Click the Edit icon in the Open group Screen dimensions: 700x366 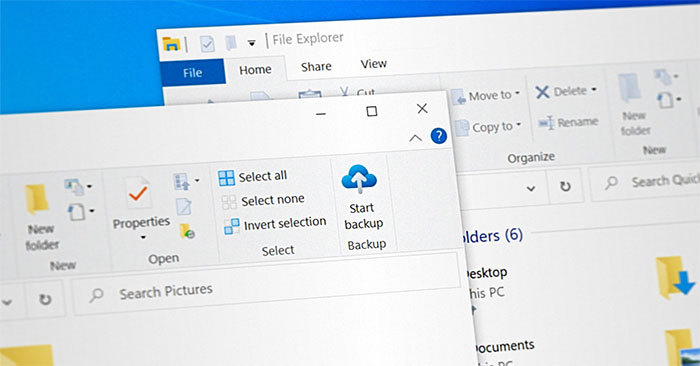click(183, 207)
